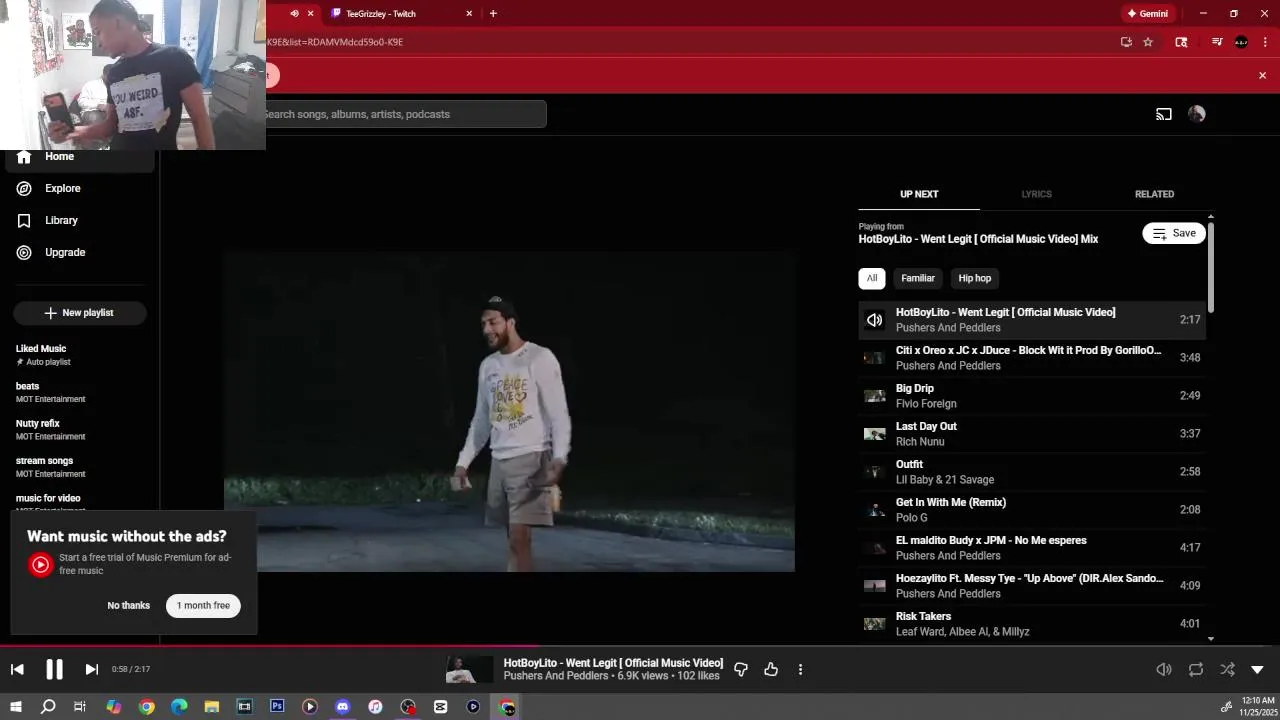The height and width of the screenshot is (720, 1280).
Task: Select the Familiar filter chip
Action: click(918, 278)
